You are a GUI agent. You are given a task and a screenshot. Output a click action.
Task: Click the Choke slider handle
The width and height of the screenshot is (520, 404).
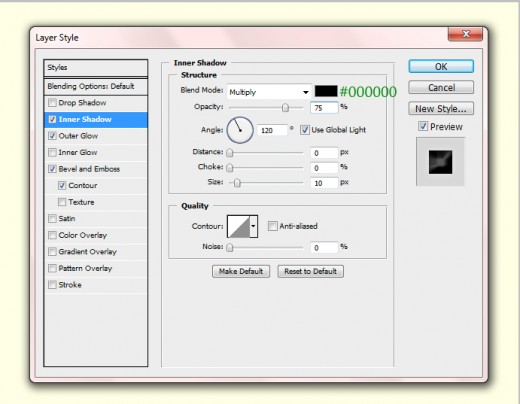[x=230, y=167]
